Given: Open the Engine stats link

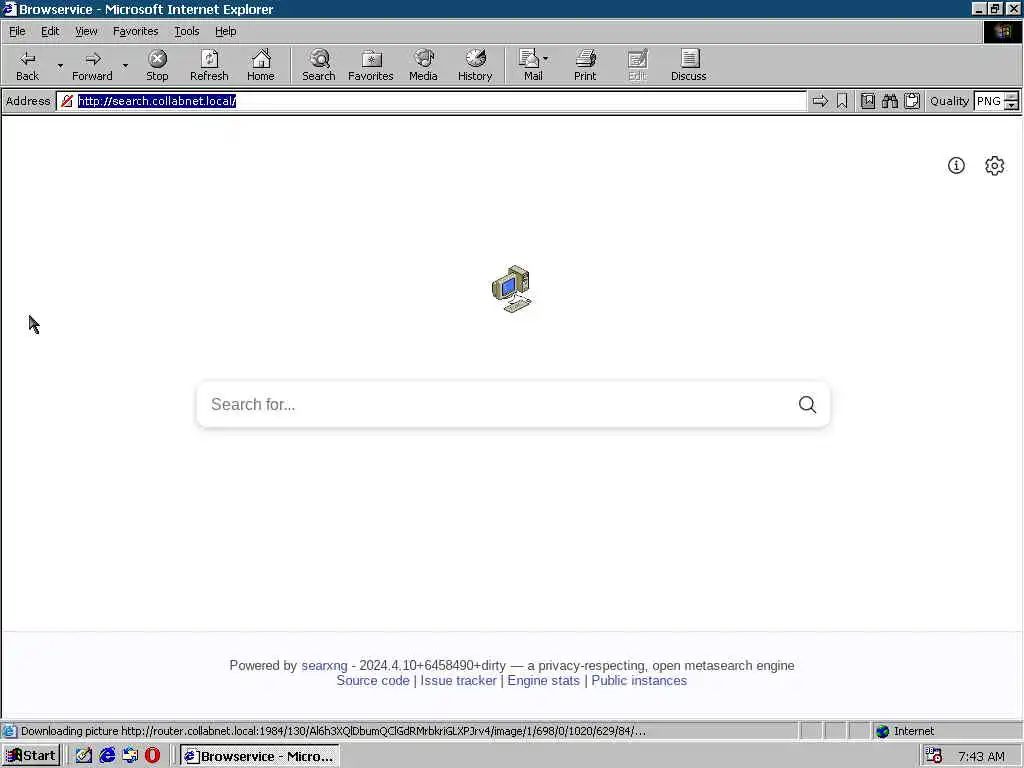Looking at the screenshot, I should [x=543, y=680].
